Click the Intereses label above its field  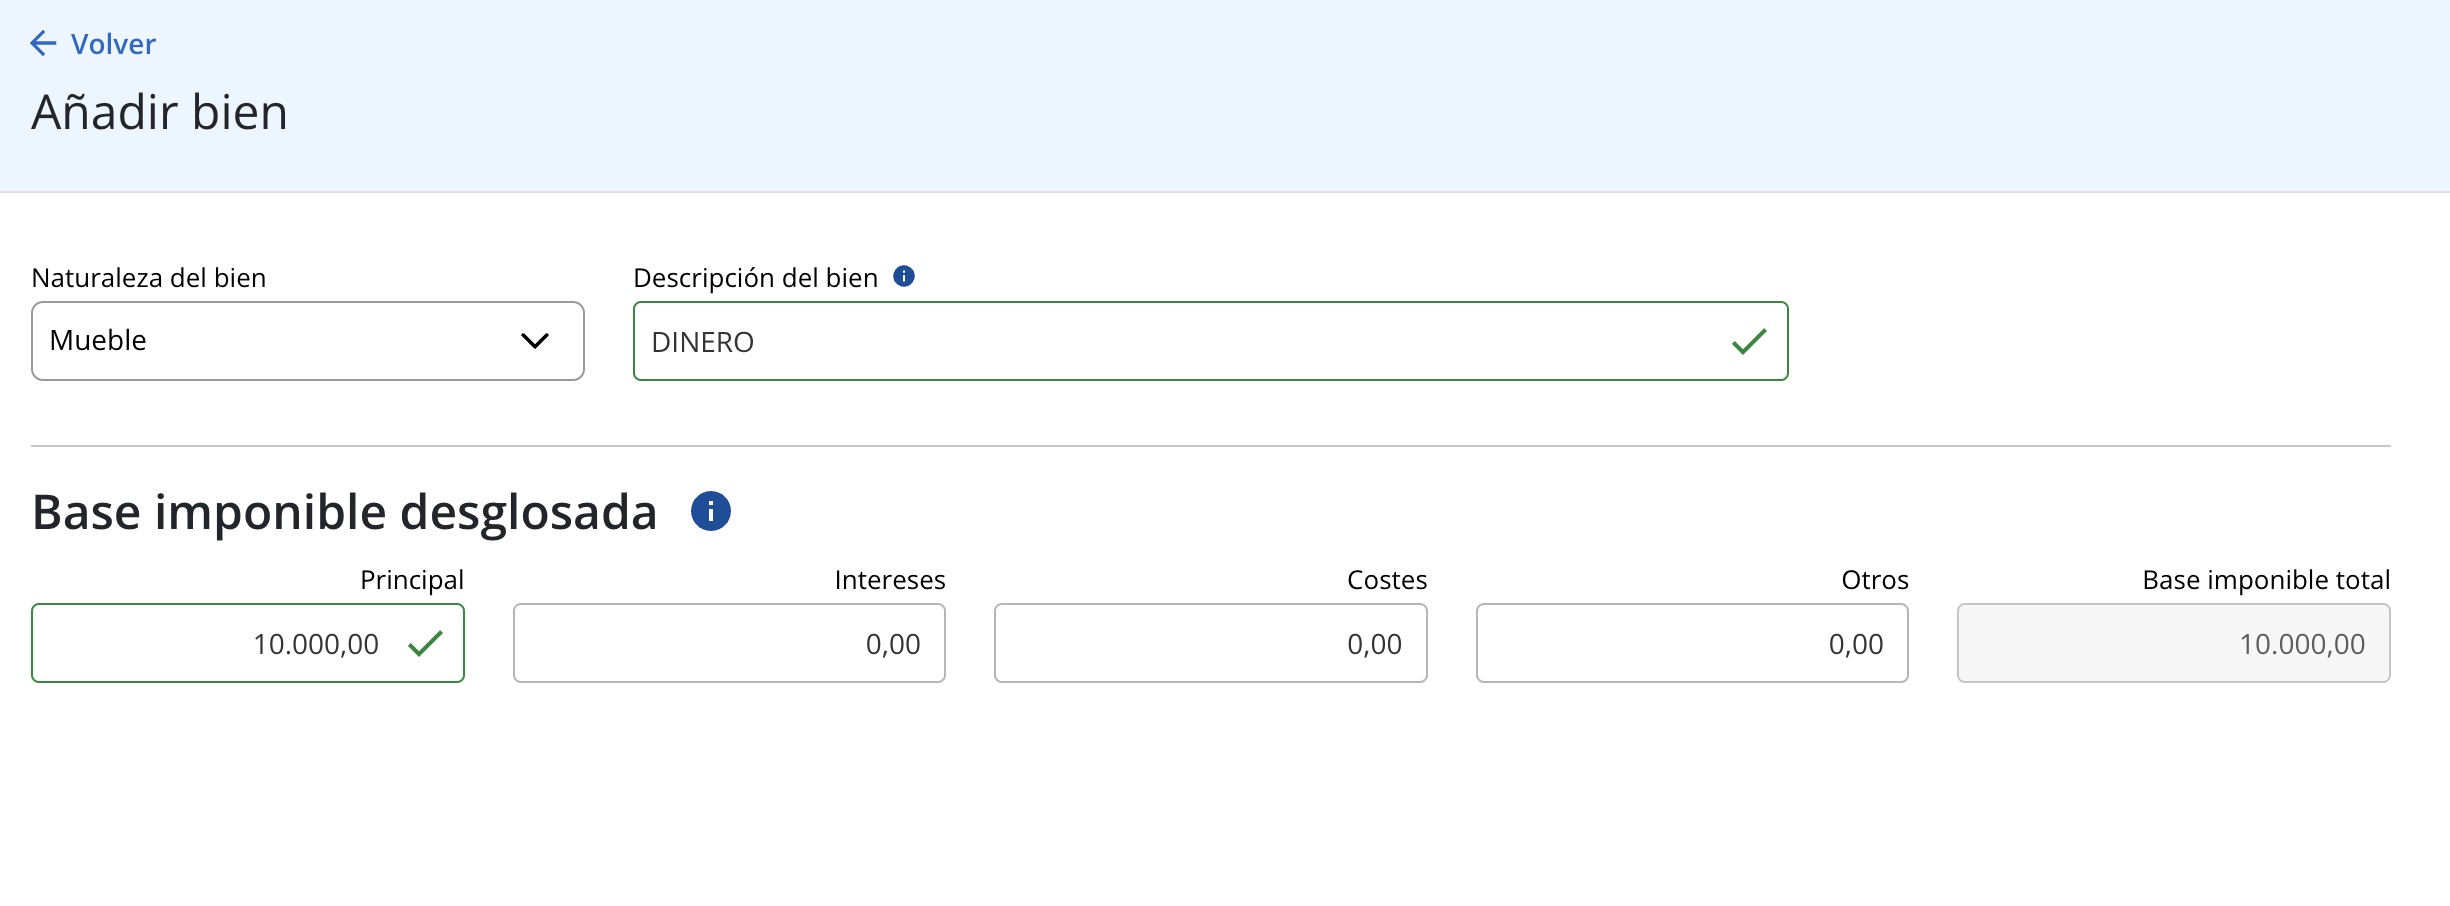point(889,580)
